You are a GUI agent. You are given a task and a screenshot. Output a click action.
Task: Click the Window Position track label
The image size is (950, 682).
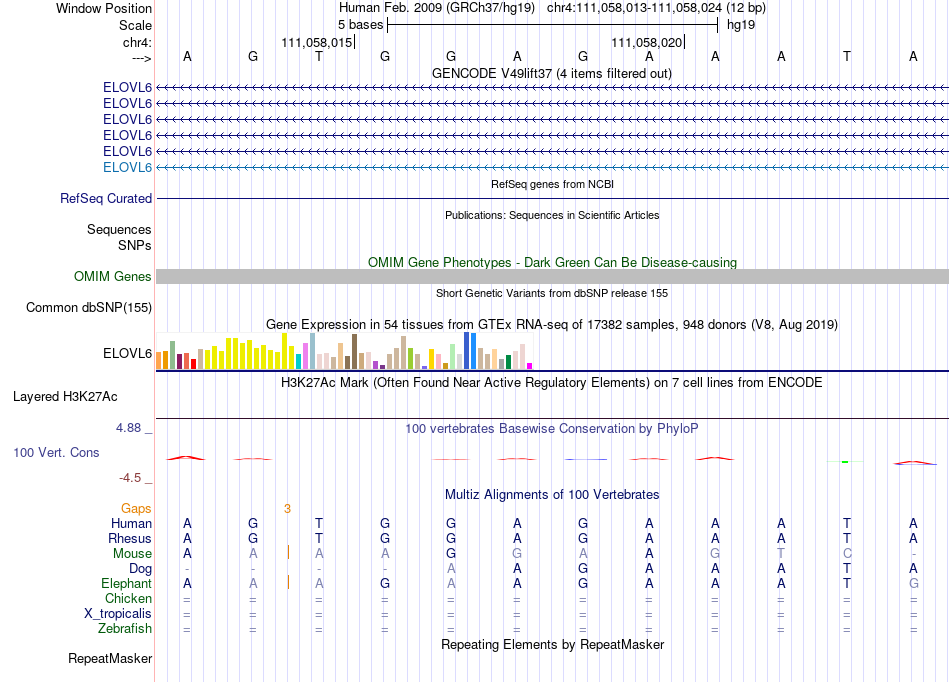[104, 8]
